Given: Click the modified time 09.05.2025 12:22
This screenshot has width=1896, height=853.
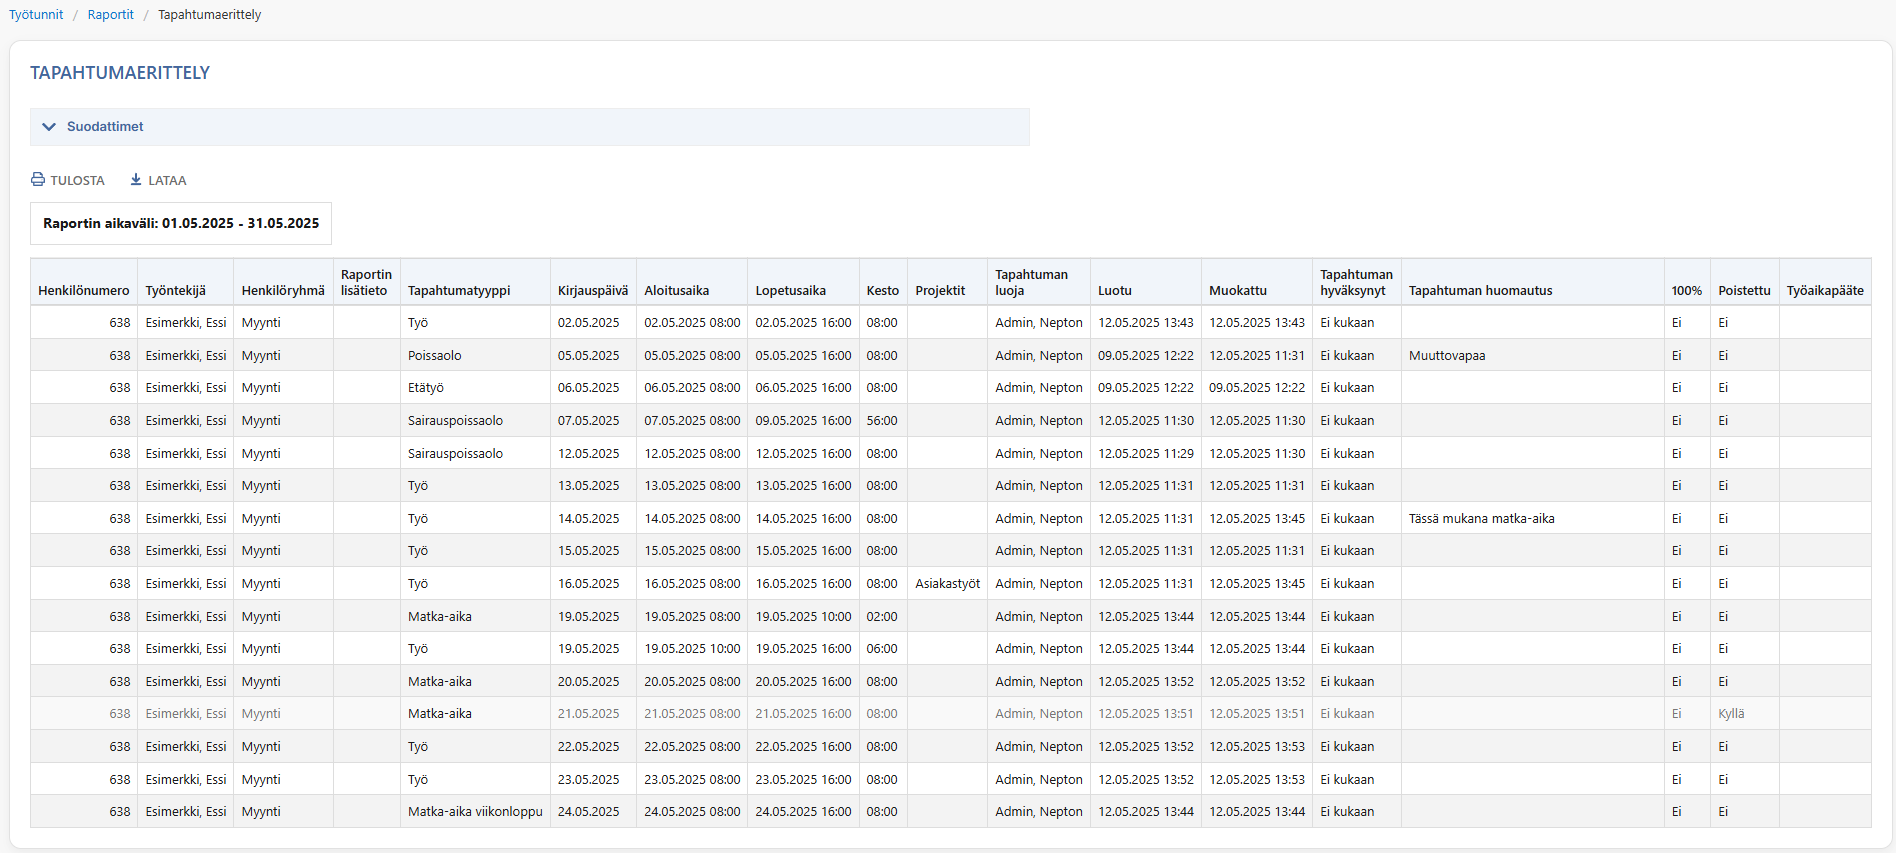Looking at the screenshot, I should pyautogui.click(x=1257, y=388).
